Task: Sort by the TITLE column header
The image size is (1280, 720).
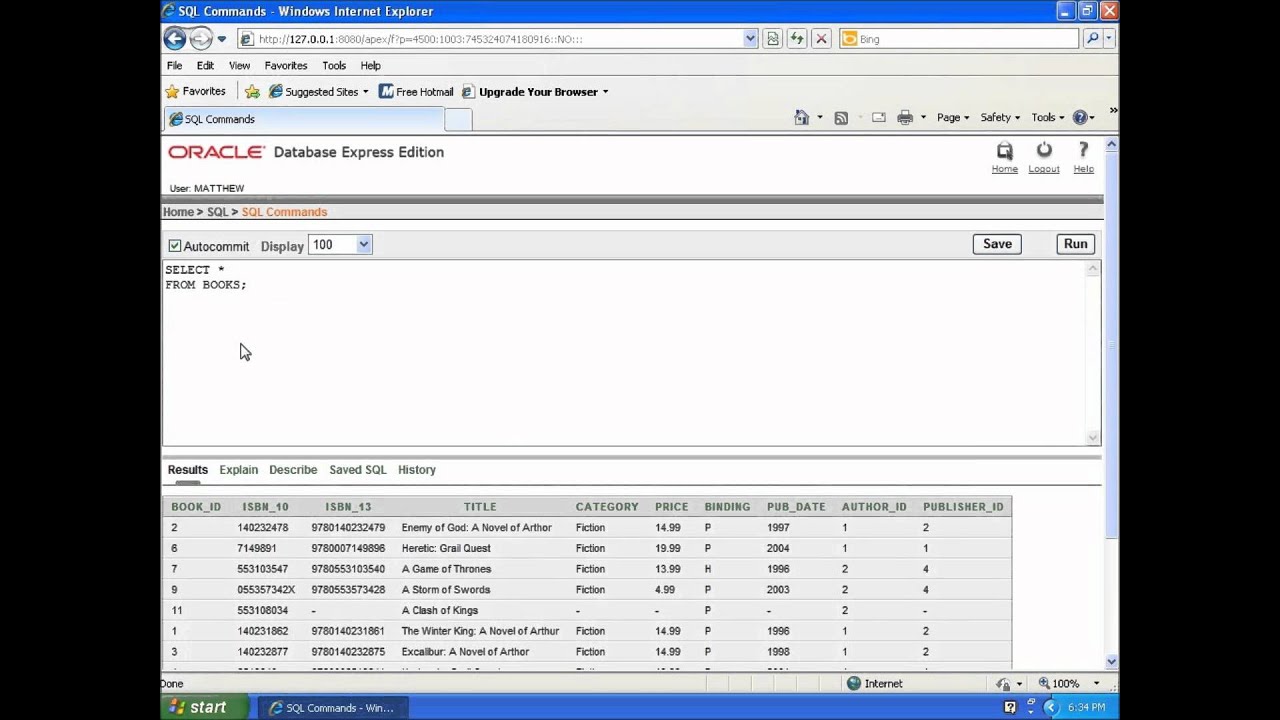Action: point(480,507)
